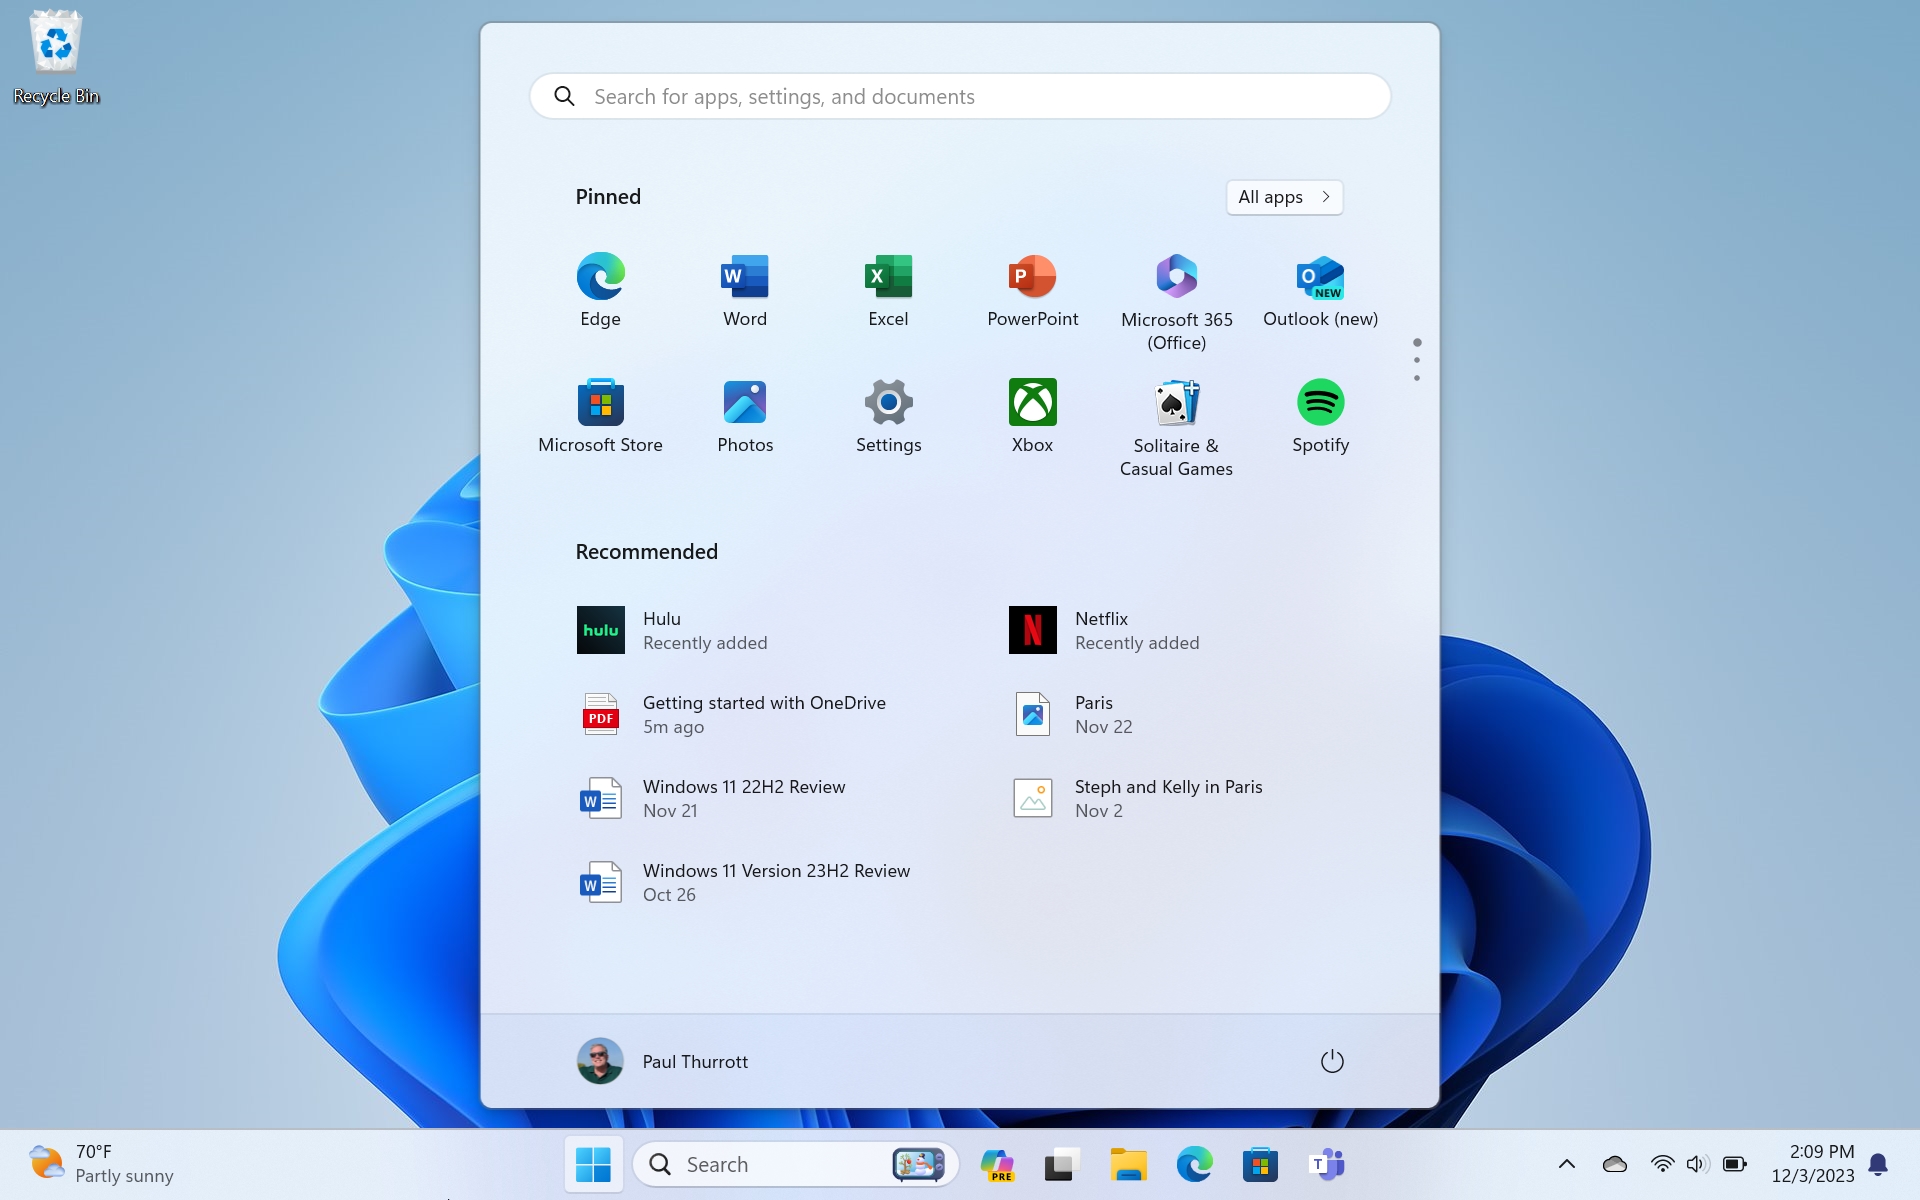Expand the All apps list

pyautogui.click(x=1284, y=197)
